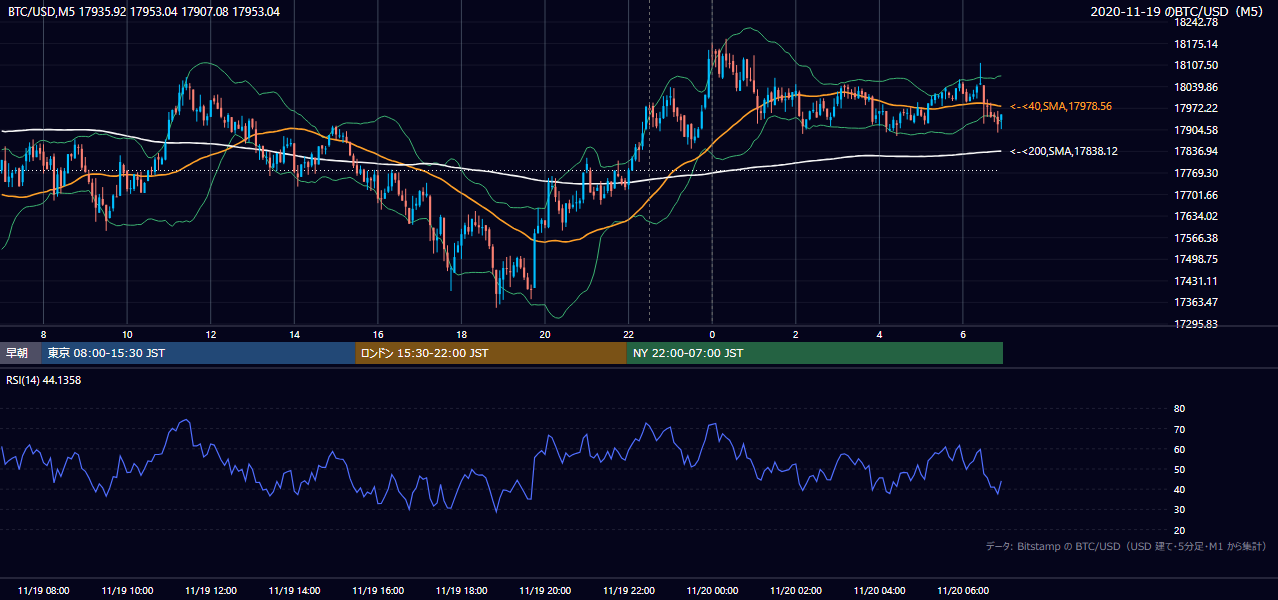Screen dimensions: 1278x600
Task: Click price axis value 17769.30
Action: [1196, 173]
